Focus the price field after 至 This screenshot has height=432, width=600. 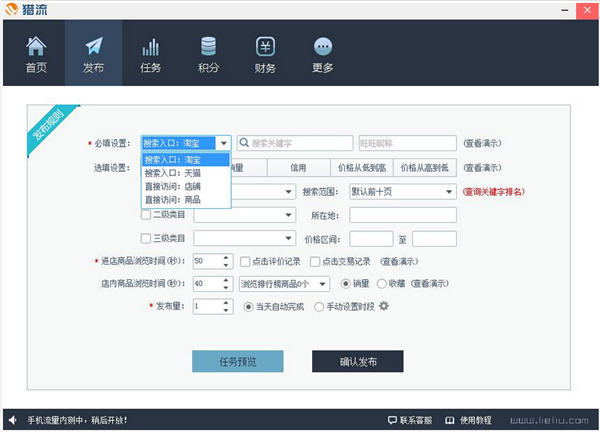(434, 239)
